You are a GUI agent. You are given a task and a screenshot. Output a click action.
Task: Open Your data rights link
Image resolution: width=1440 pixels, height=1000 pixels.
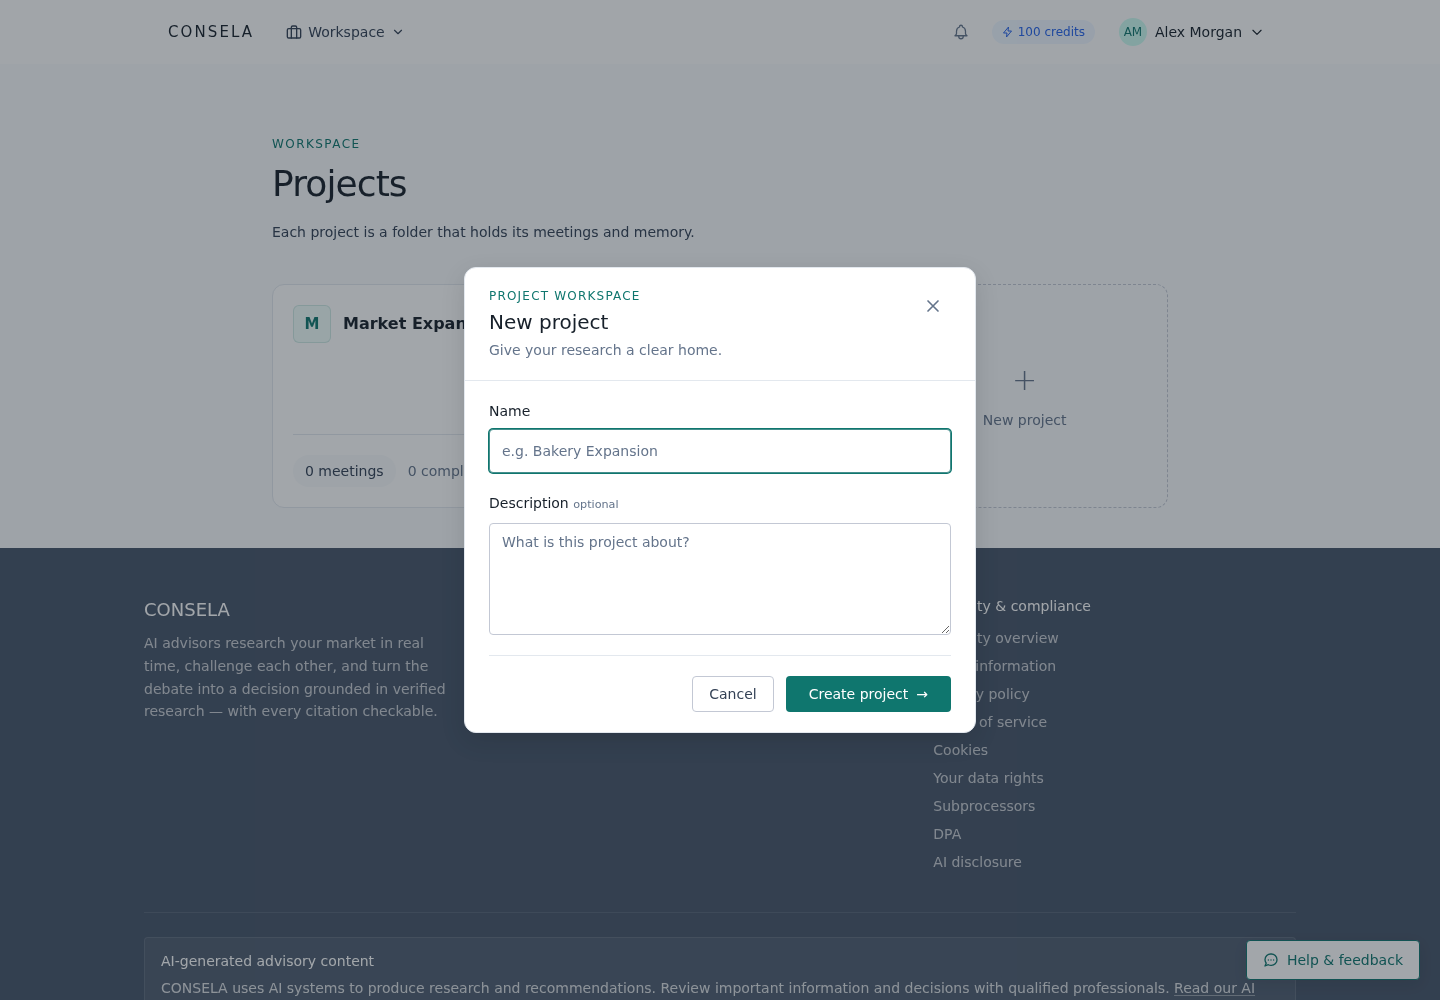click(988, 778)
